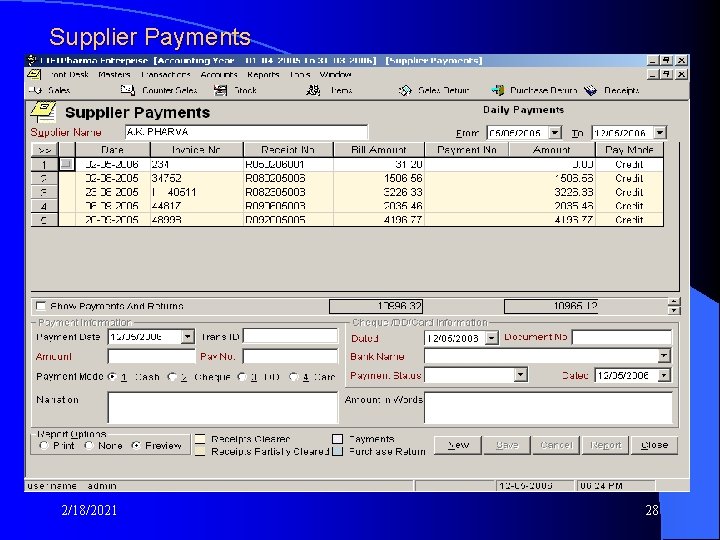The image size is (720, 540).
Task: Click the Cancel button
Action: pos(556,445)
